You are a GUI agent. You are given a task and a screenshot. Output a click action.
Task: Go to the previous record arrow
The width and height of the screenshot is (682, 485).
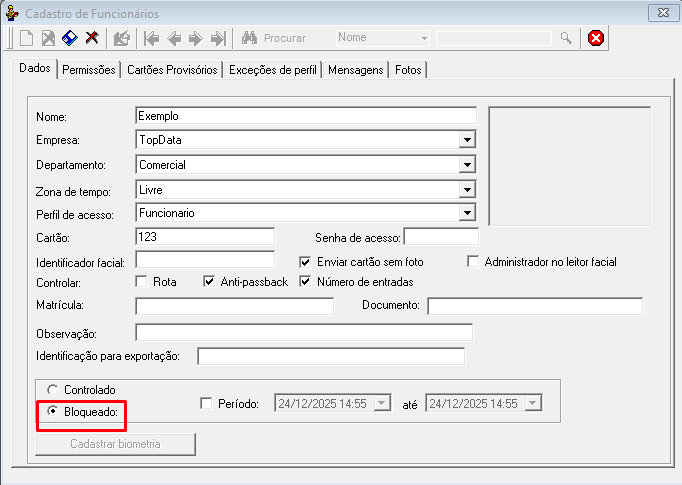[174, 38]
